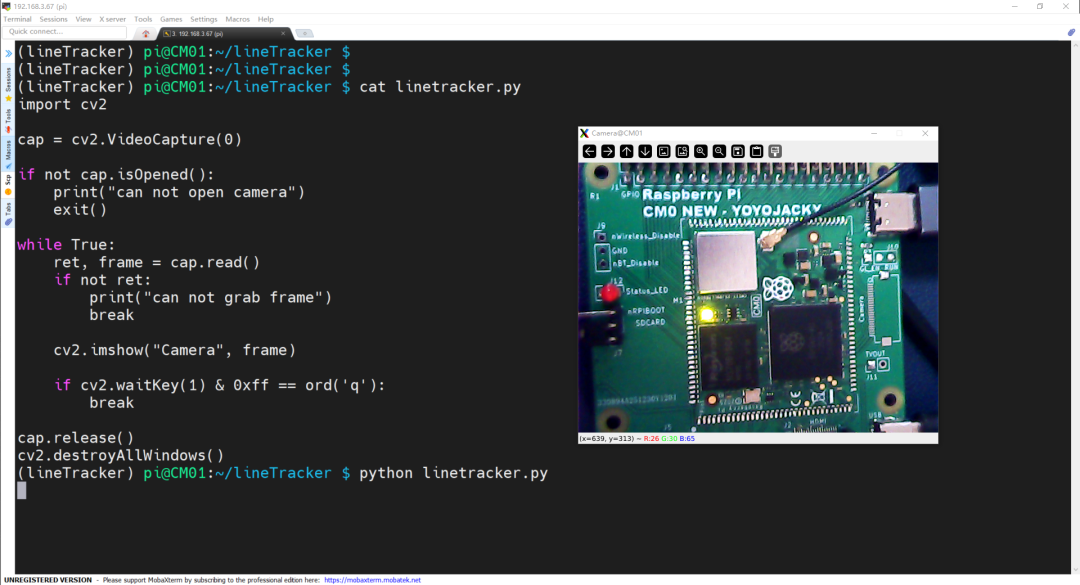Screen dimensions: 1080x585
Task: Pan left in the Camera window
Action: click(x=589, y=152)
